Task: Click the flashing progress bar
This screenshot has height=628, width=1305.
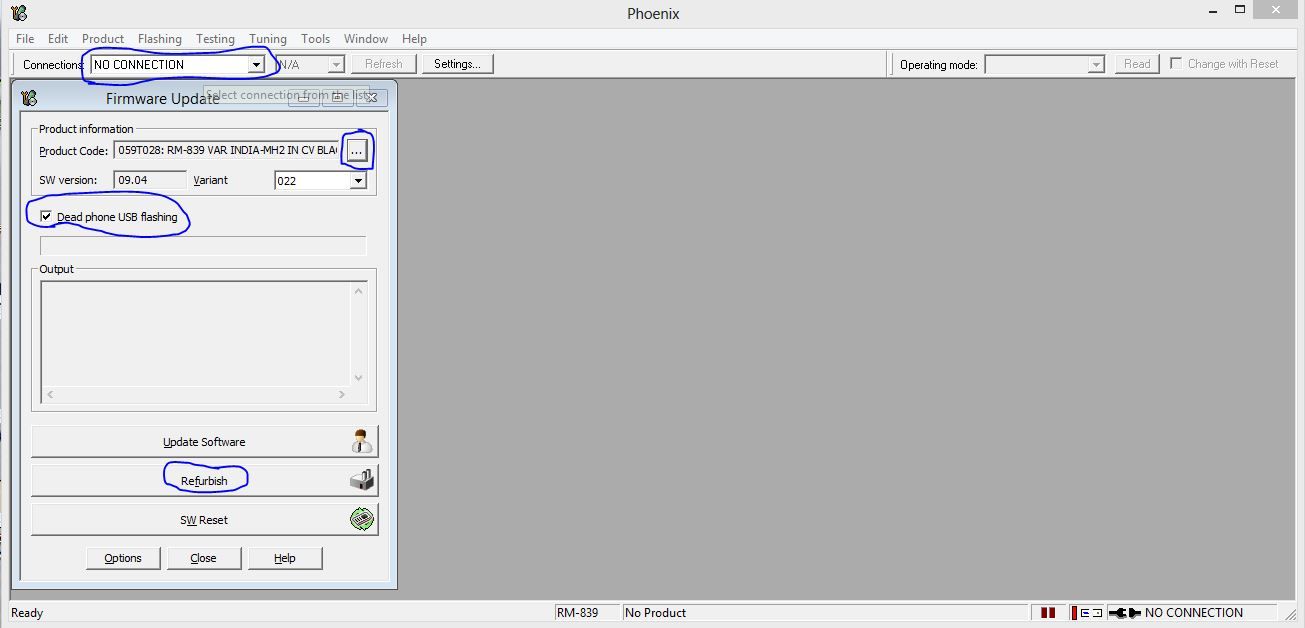Action: [x=203, y=245]
